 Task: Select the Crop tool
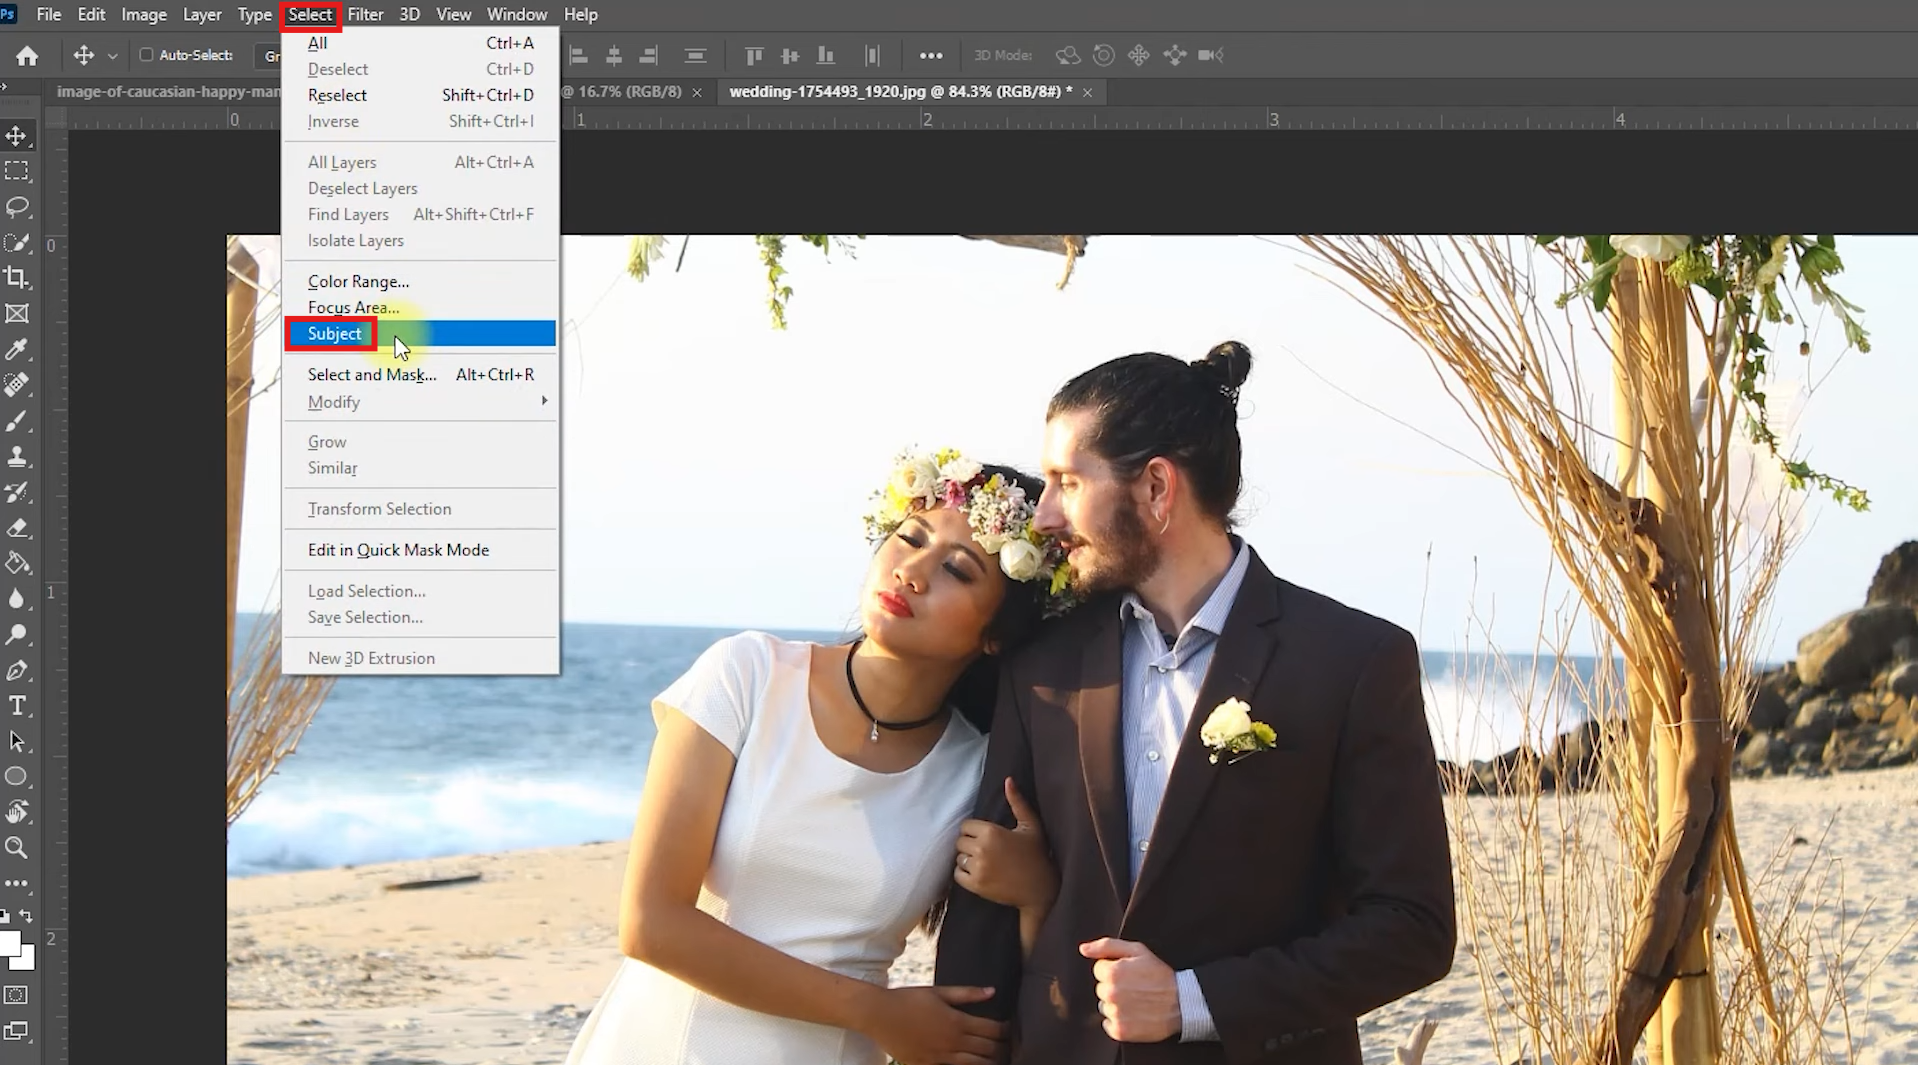pyautogui.click(x=17, y=278)
